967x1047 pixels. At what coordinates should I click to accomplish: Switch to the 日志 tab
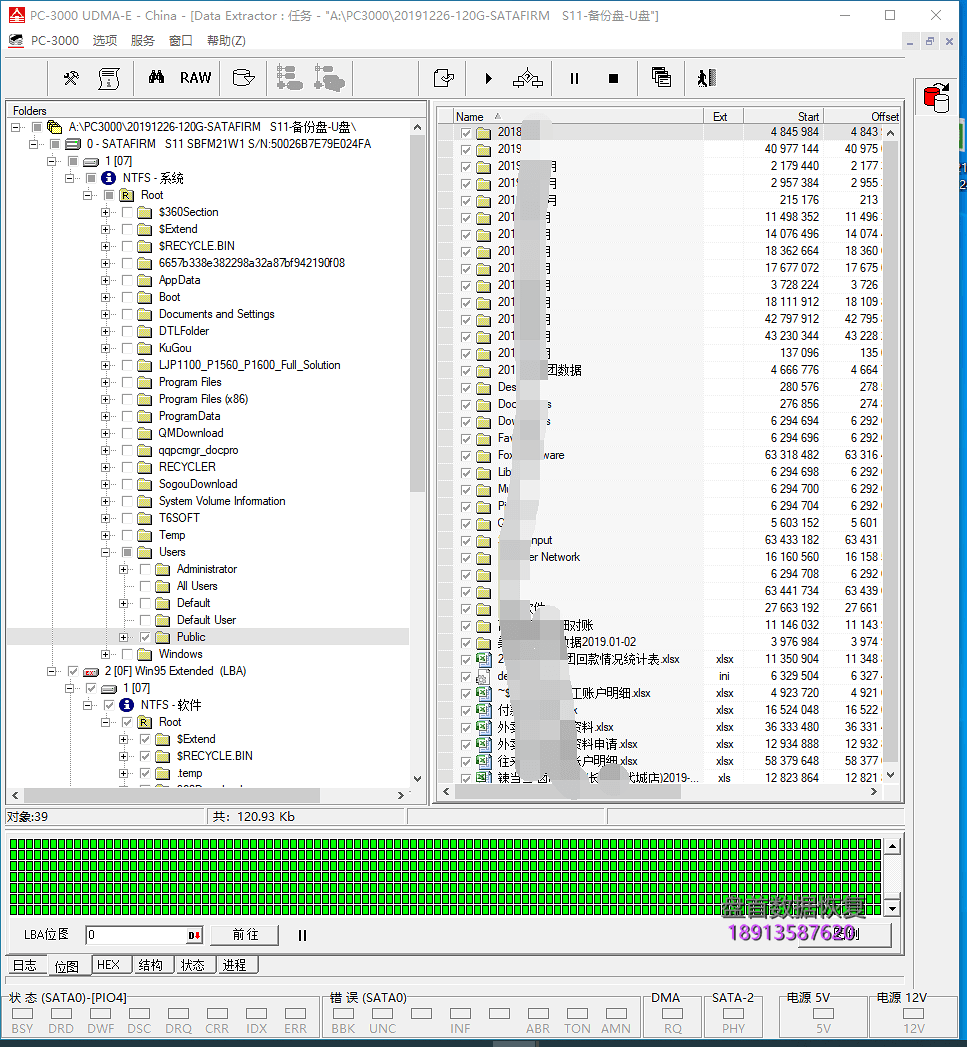coord(25,965)
